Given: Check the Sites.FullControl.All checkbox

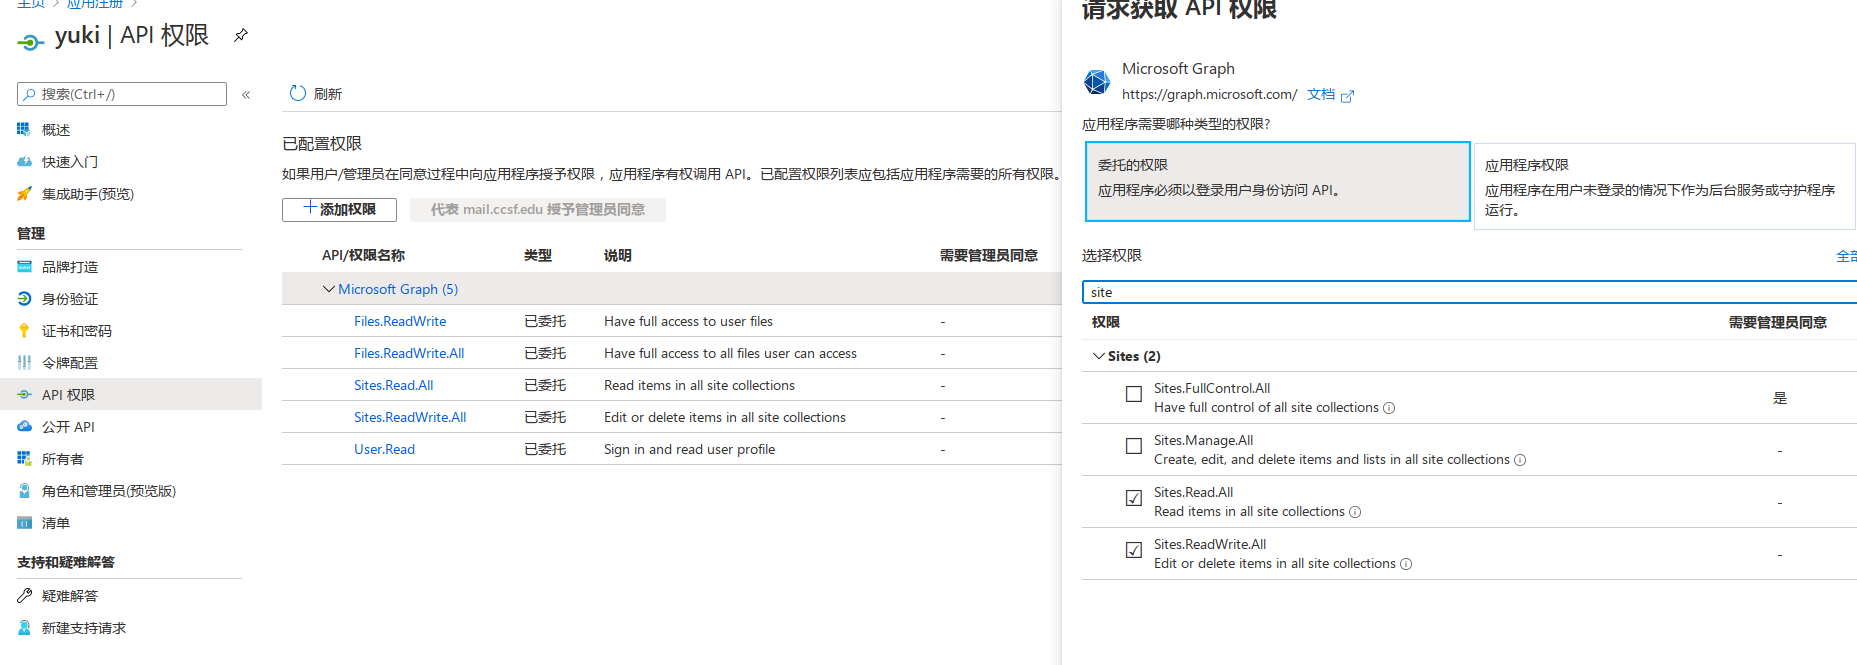Looking at the screenshot, I should coord(1134,394).
